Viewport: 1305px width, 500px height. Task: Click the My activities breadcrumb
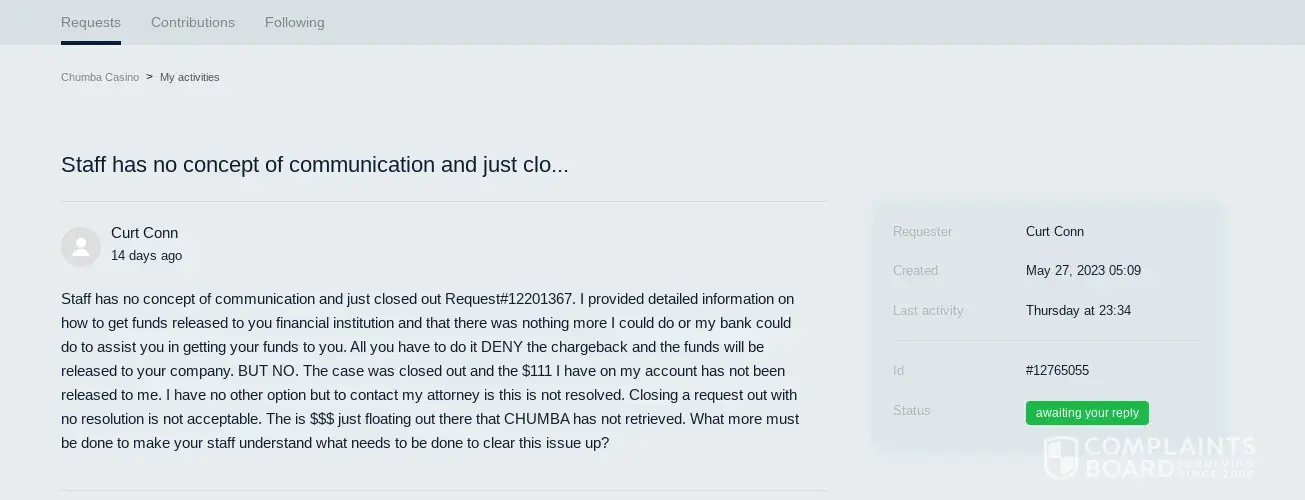tap(190, 77)
